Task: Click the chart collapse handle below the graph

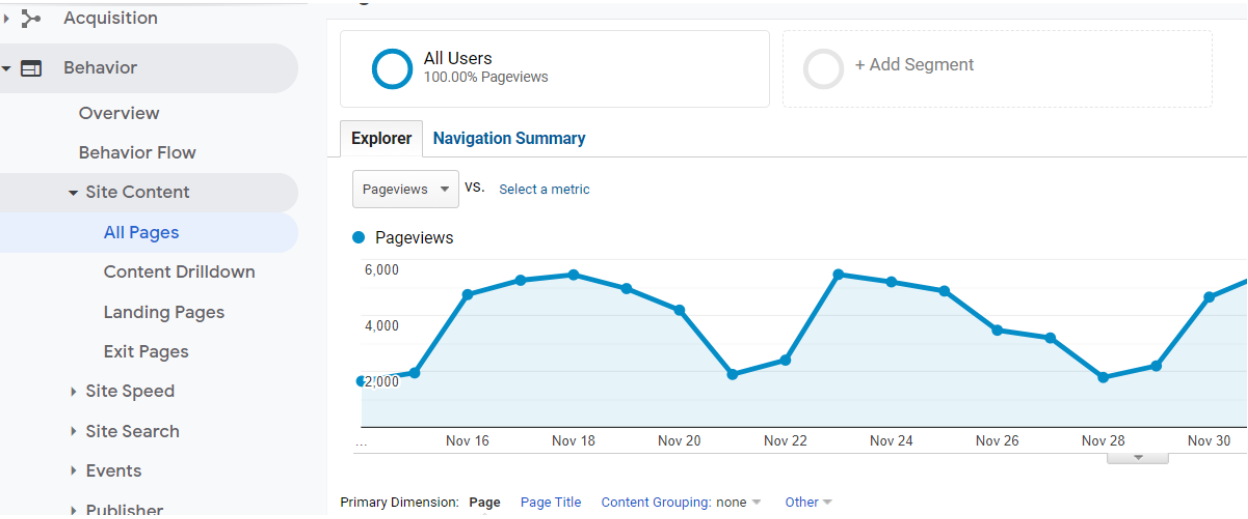Action: [1137, 458]
